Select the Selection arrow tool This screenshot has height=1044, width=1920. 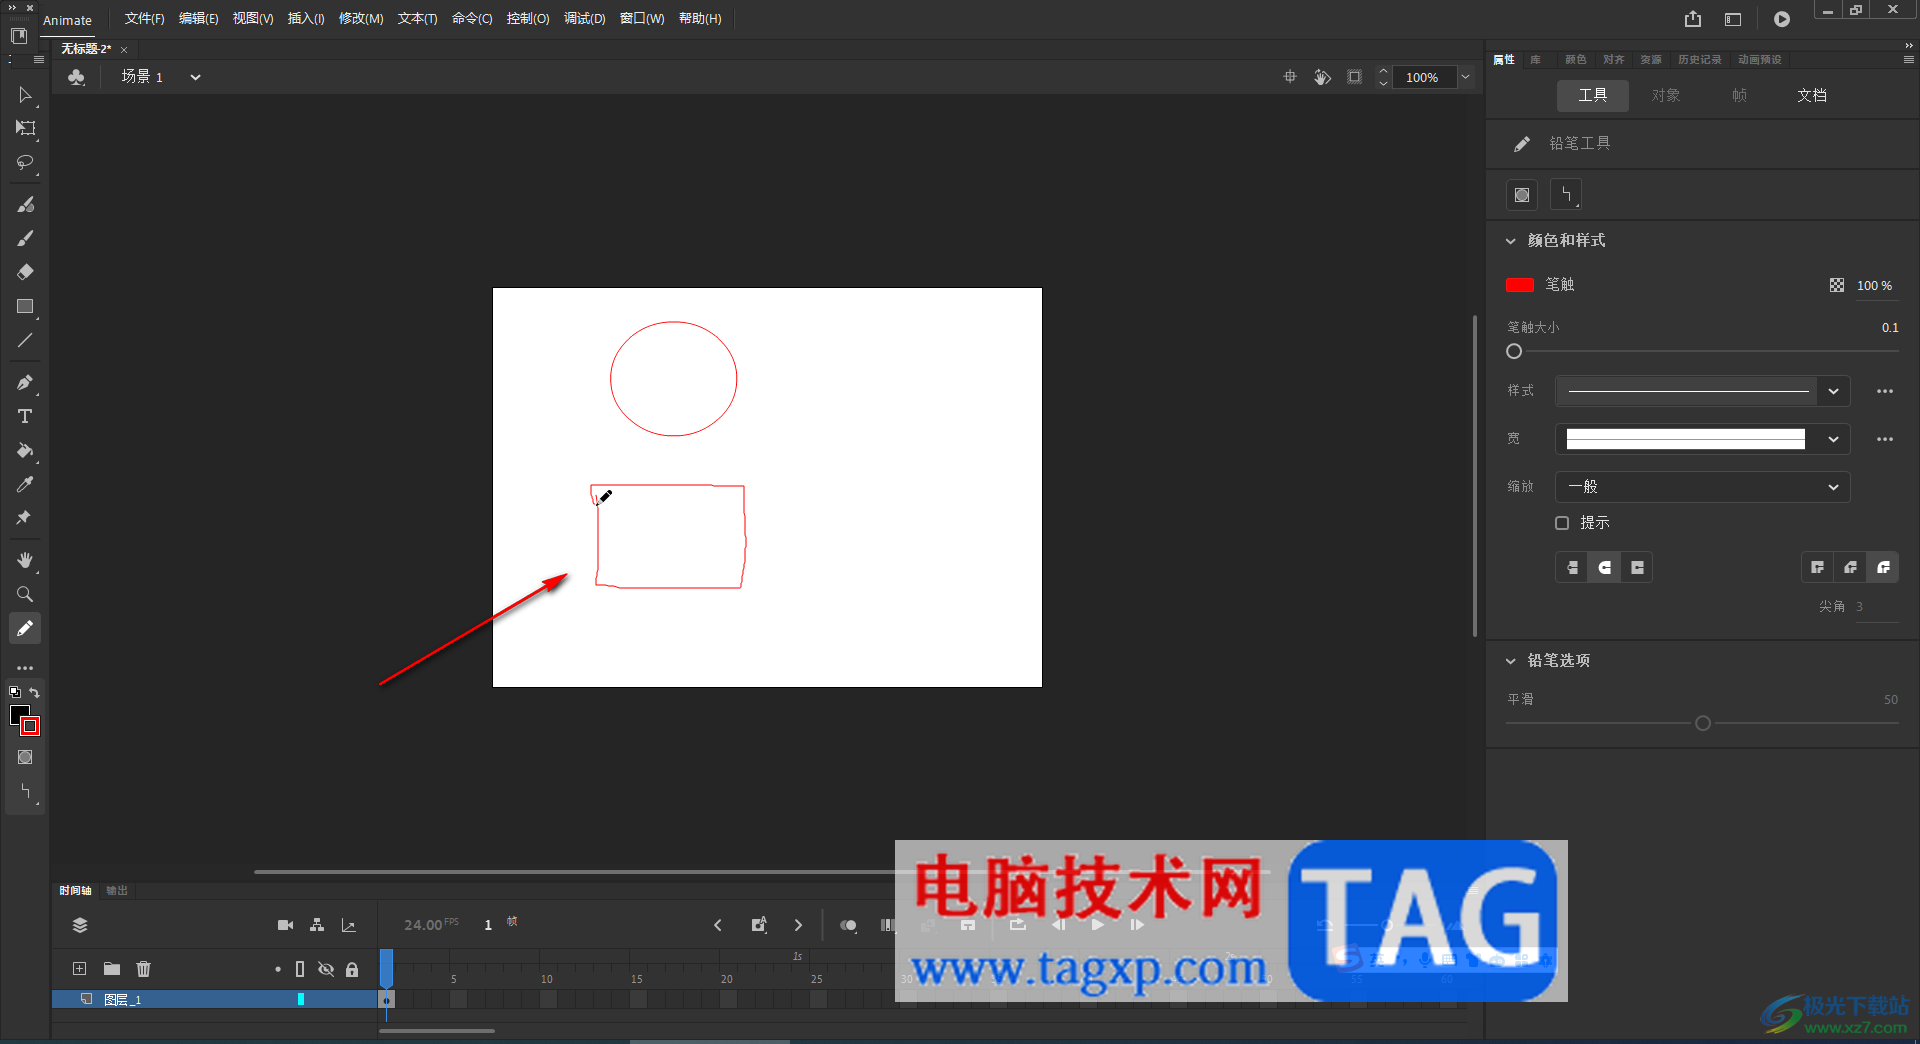coord(25,95)
